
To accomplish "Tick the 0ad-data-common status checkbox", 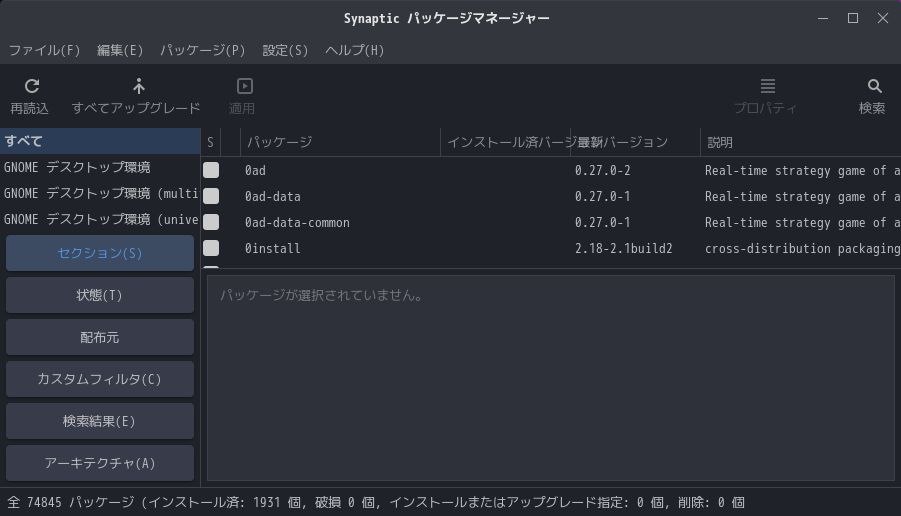I will click(x=211, y=223).
